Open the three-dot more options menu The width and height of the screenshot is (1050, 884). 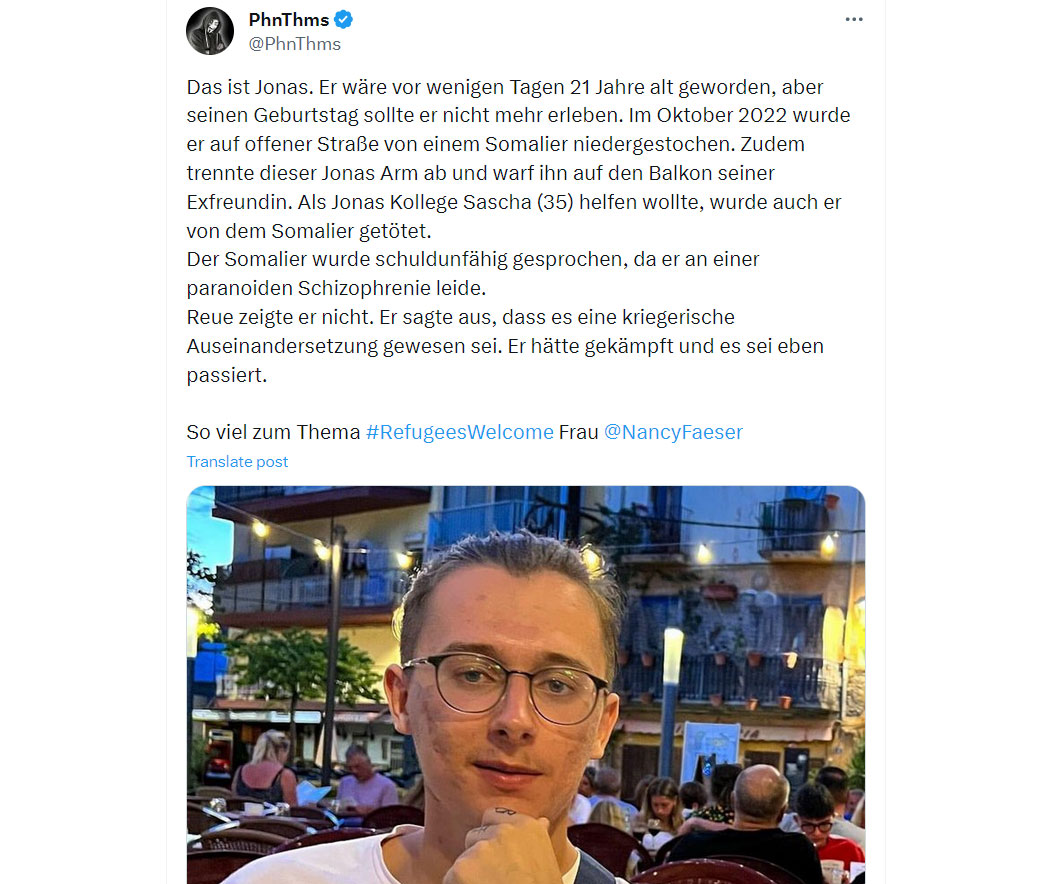pyautogui.click(x=854, y=19)
